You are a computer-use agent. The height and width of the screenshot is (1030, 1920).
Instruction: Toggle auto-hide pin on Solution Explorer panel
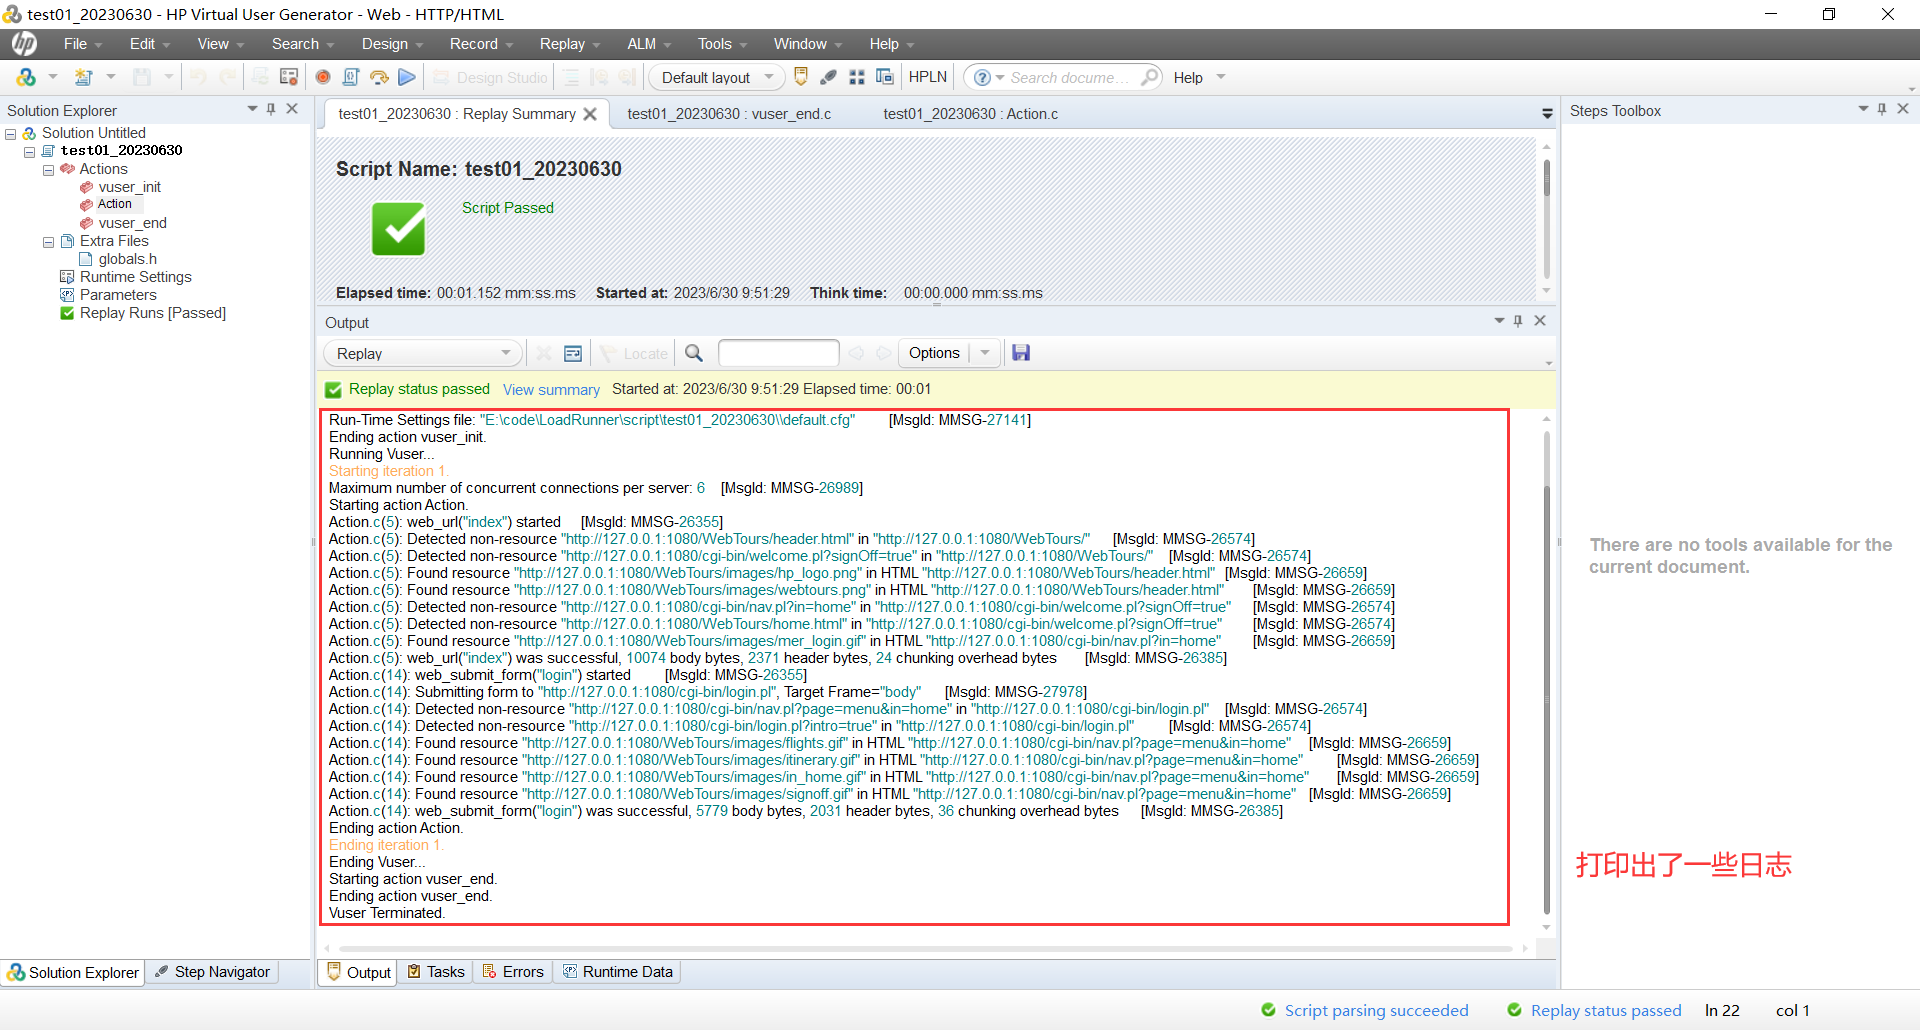(x=271, y=109)
